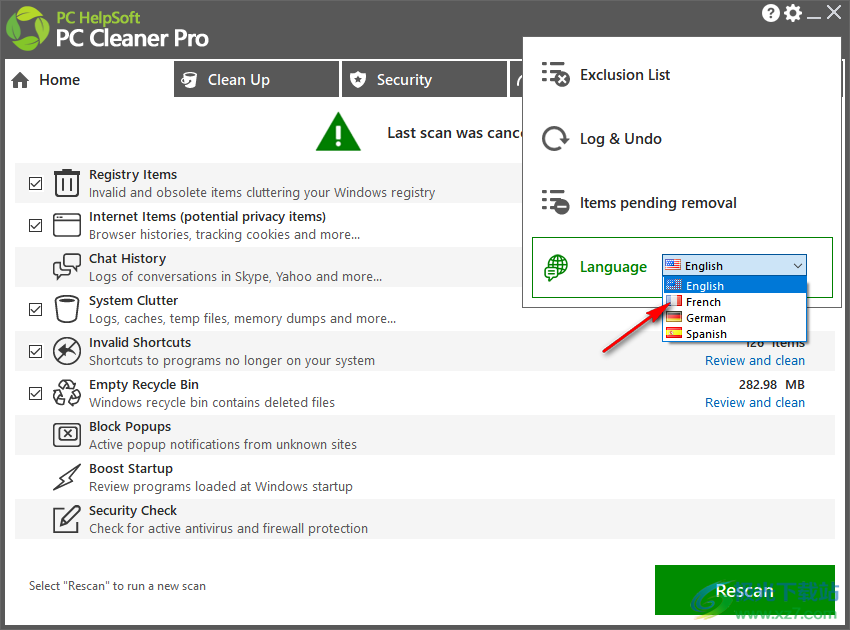This screenshot has height=630, width=850.
Task: Click the Security Check title
Action: click(133, 511)
